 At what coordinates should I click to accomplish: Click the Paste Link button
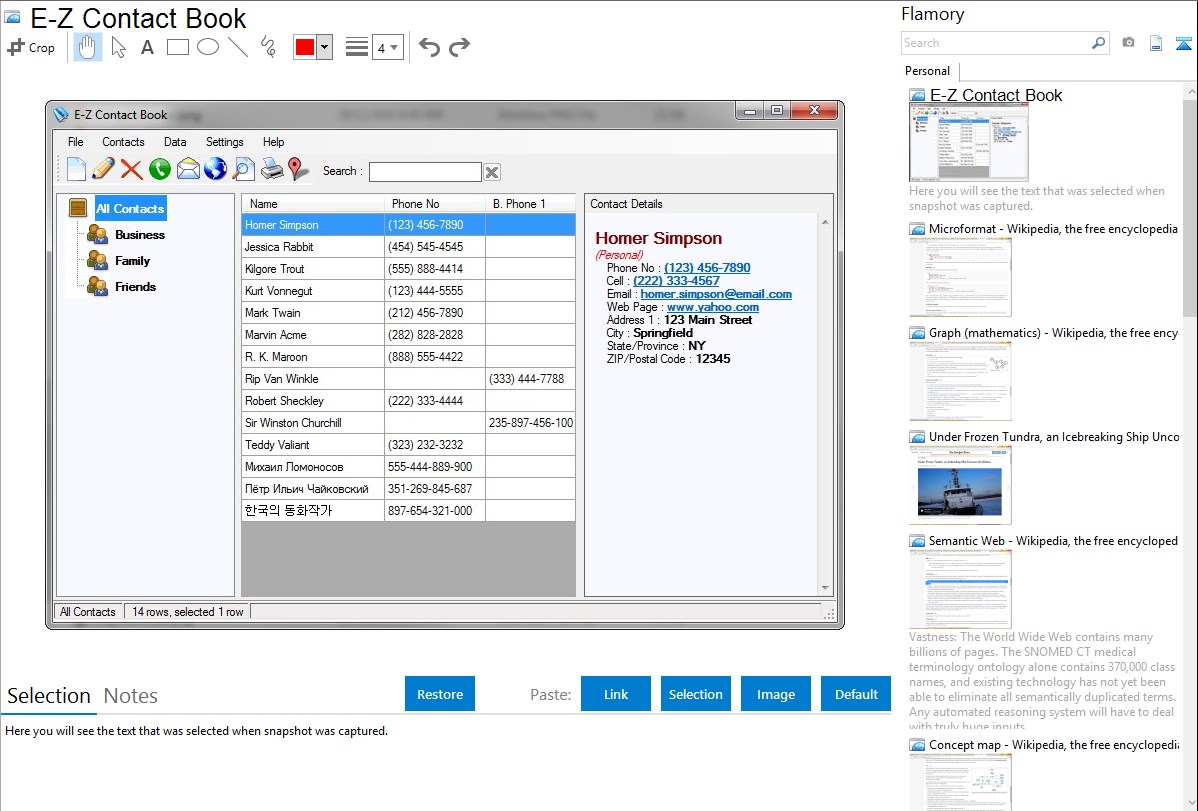[616, 694]
